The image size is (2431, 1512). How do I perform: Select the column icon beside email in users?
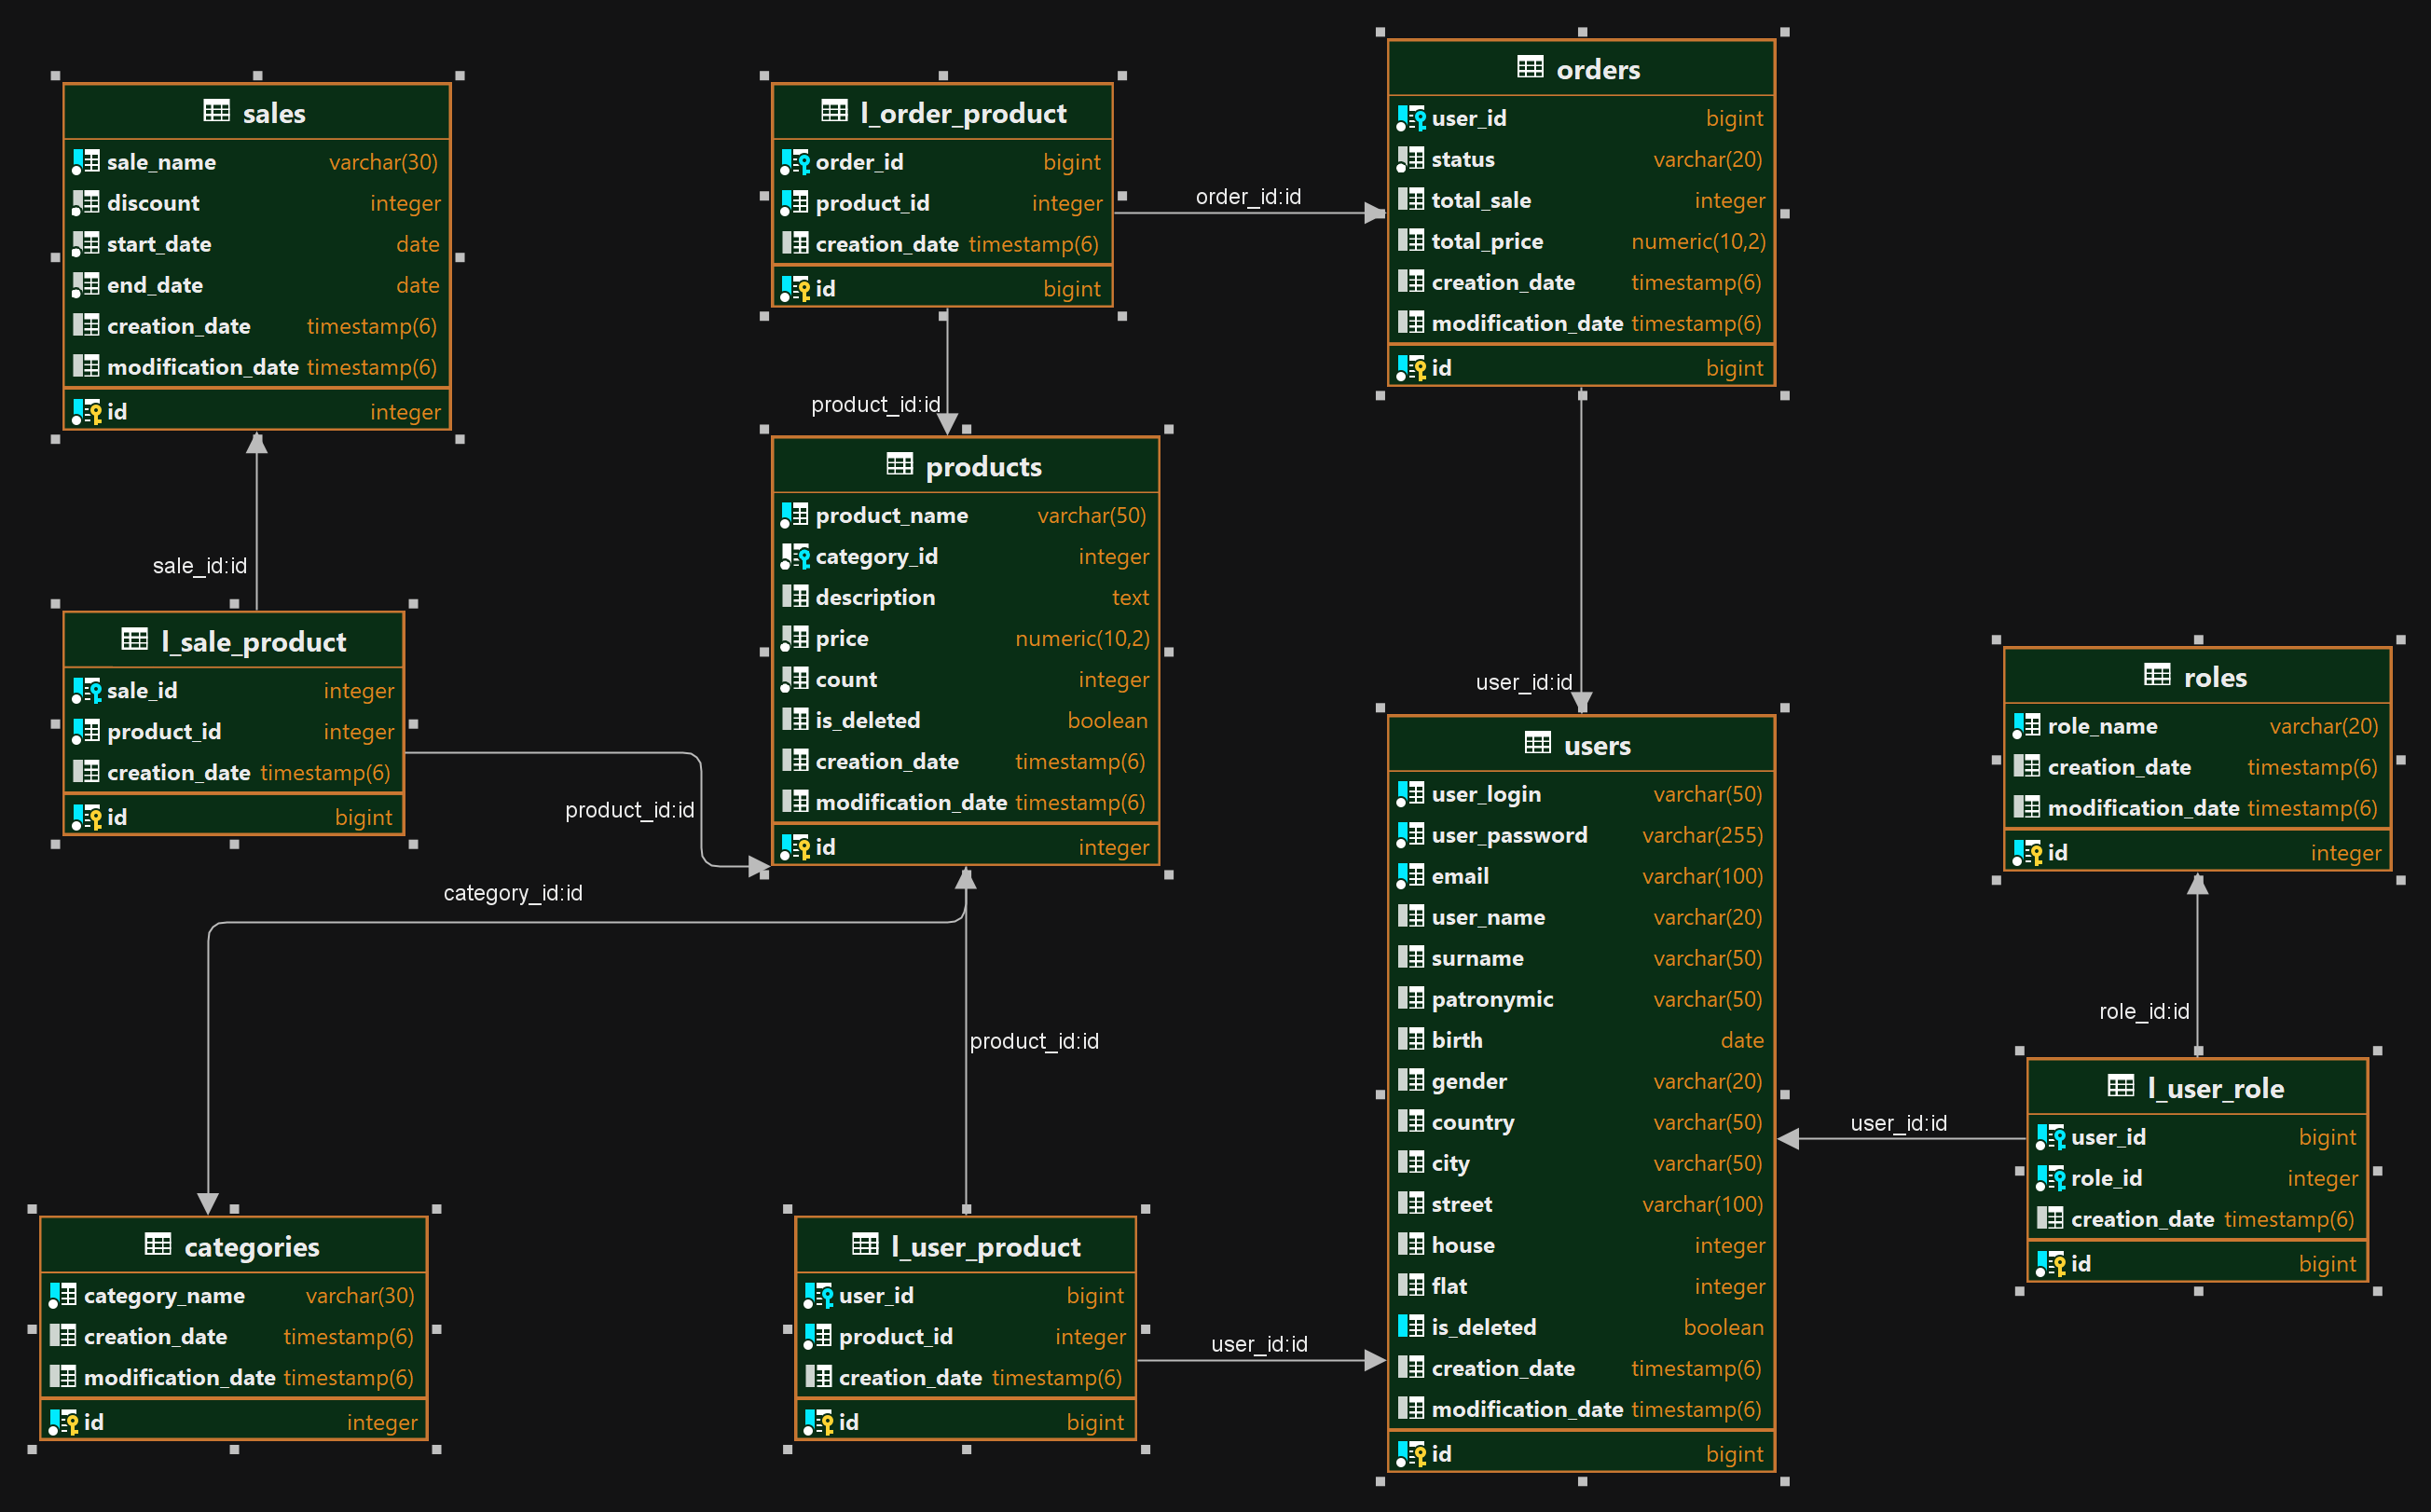coord(1411,876)
